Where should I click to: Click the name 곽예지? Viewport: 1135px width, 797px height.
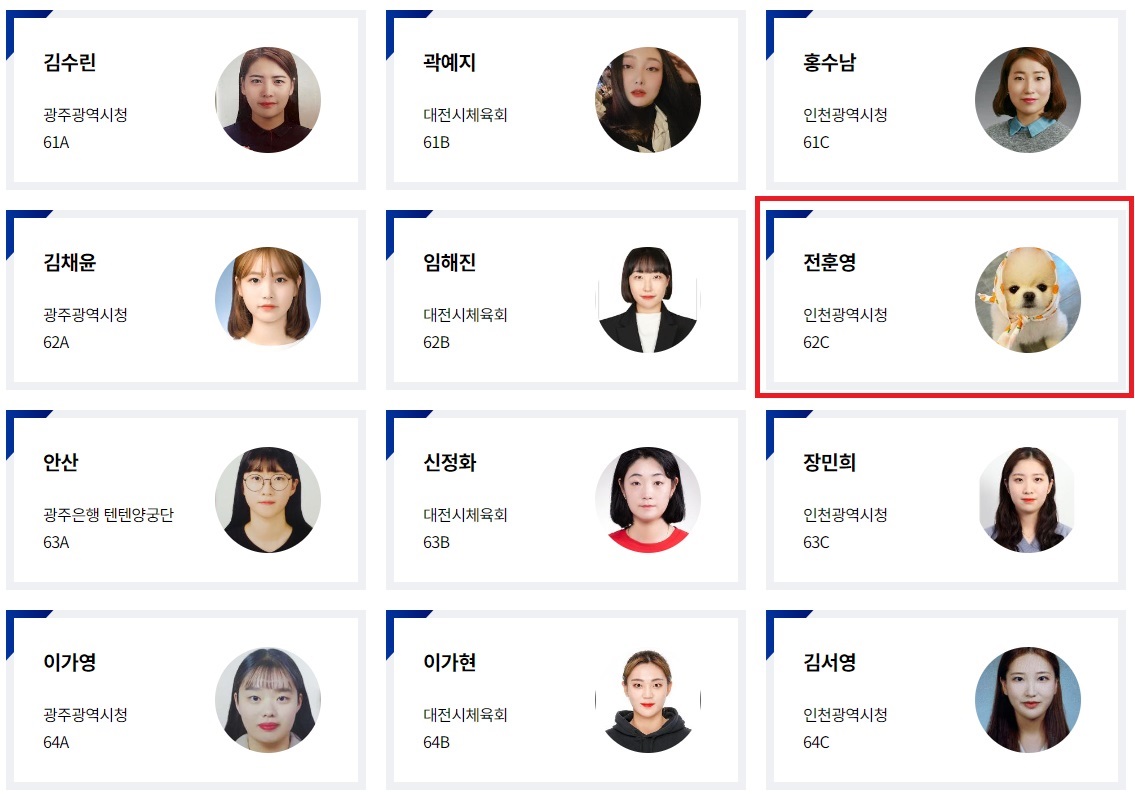click(450, 62)
